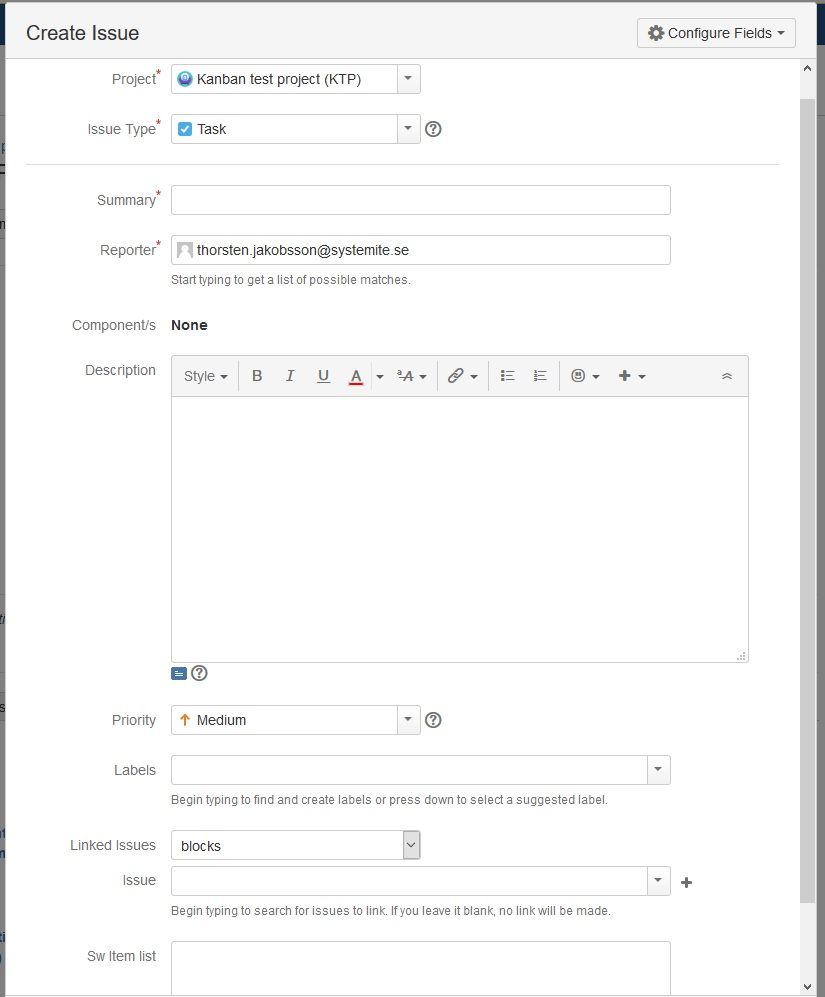Insert a numbered list

point(540,376)
